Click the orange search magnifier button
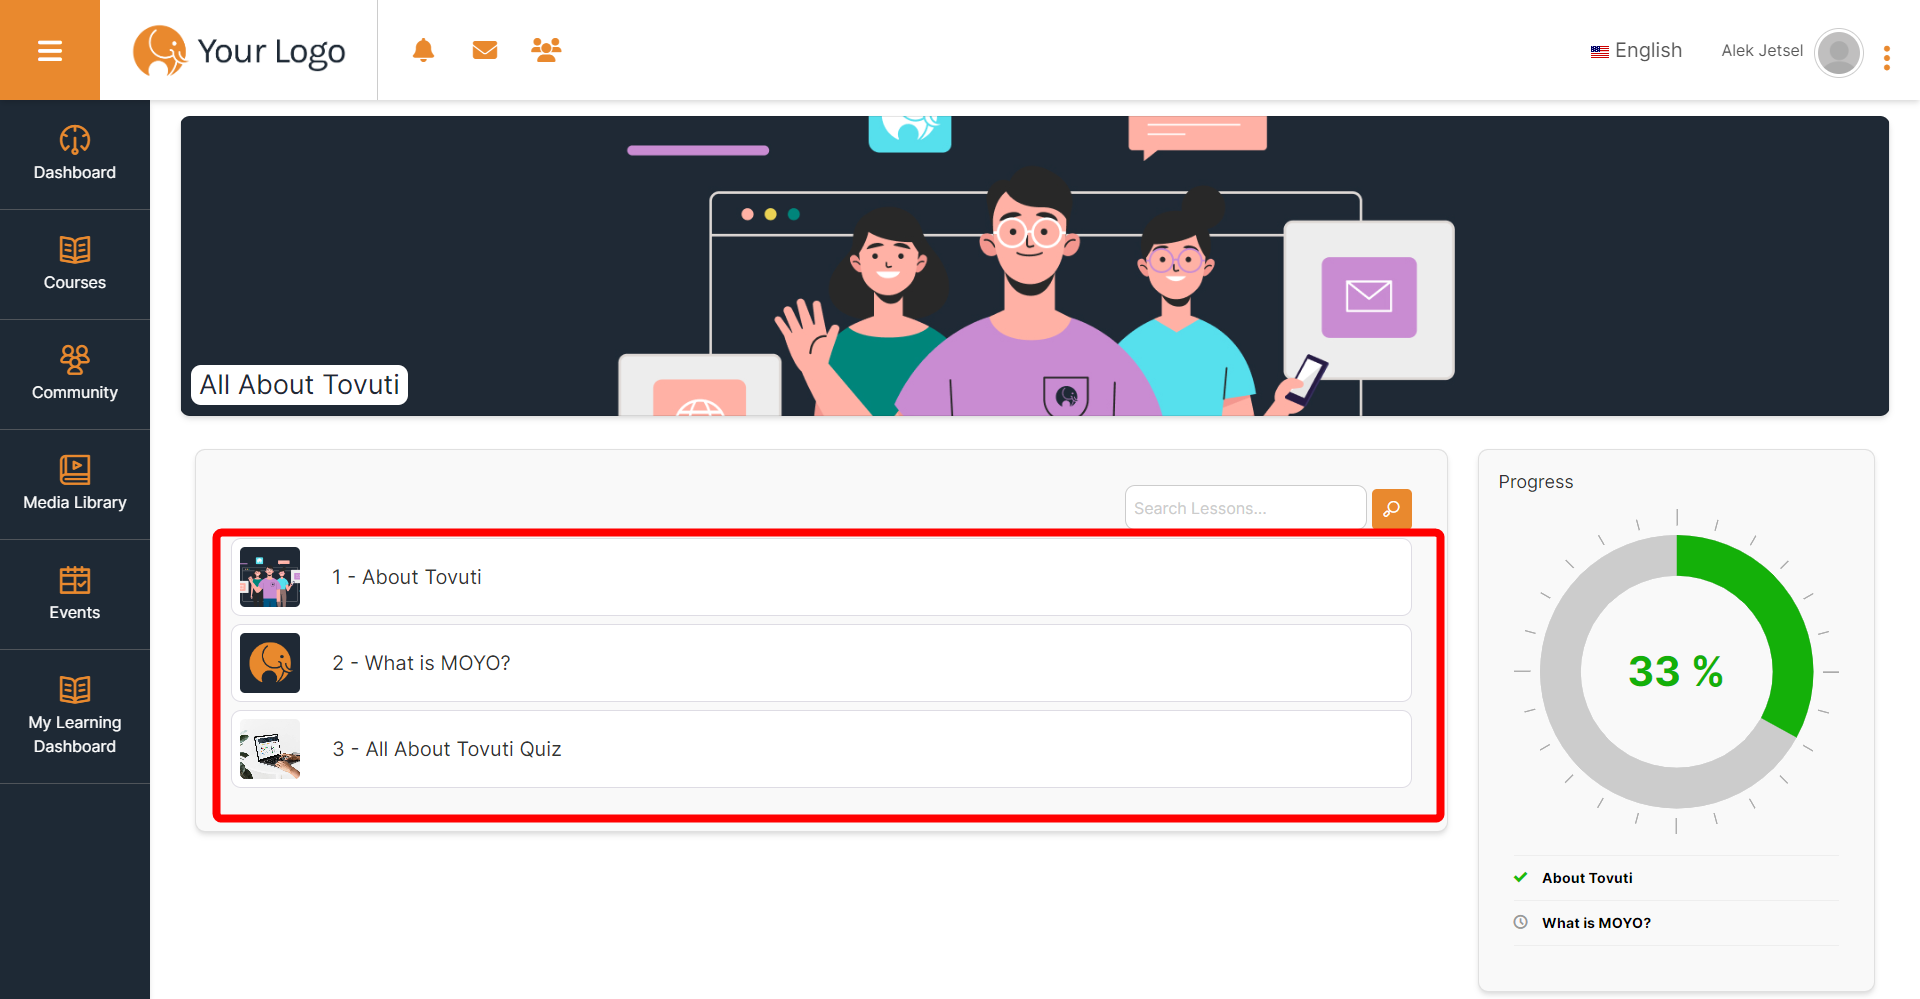Screen dimensions: 1920x999 [x=1392, y=508]
